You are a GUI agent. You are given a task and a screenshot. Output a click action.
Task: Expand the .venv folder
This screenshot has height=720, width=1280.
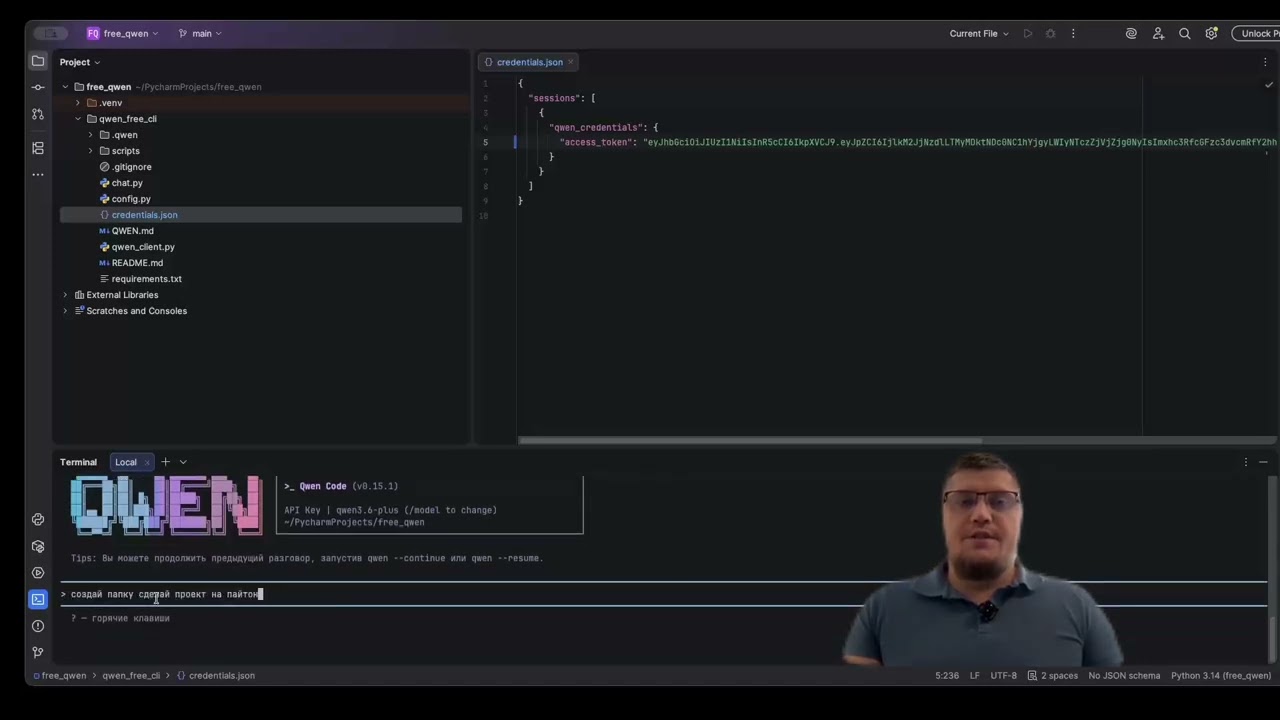click(78, 103)
